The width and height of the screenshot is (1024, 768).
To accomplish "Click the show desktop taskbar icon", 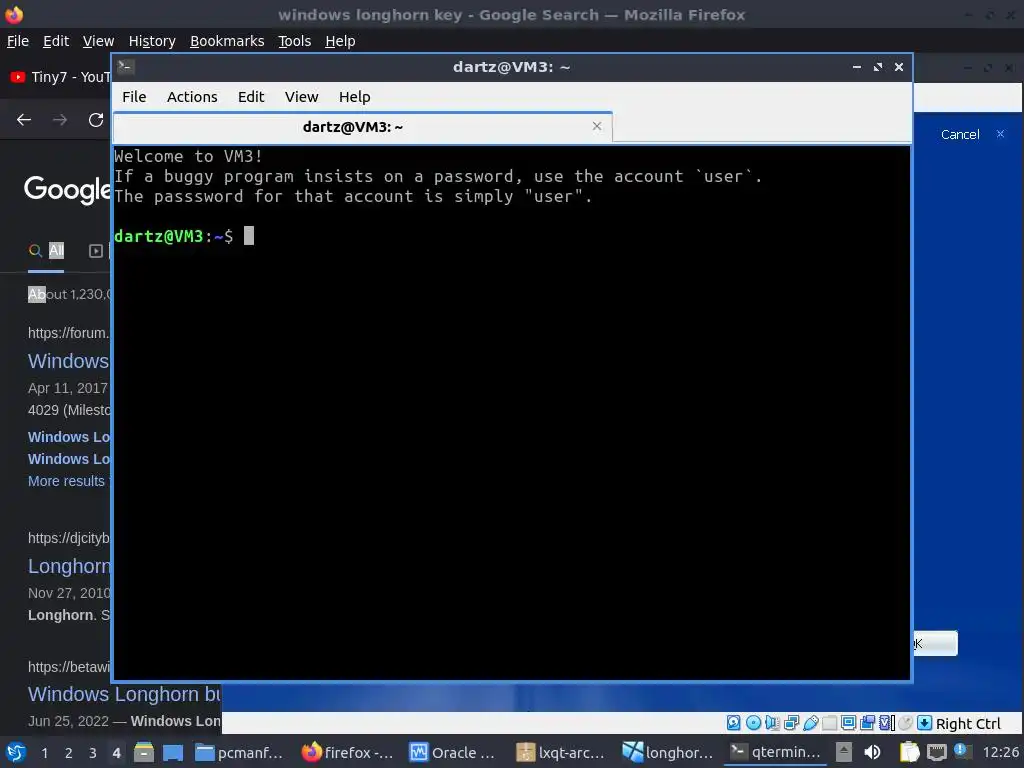I will click(172, 753).
